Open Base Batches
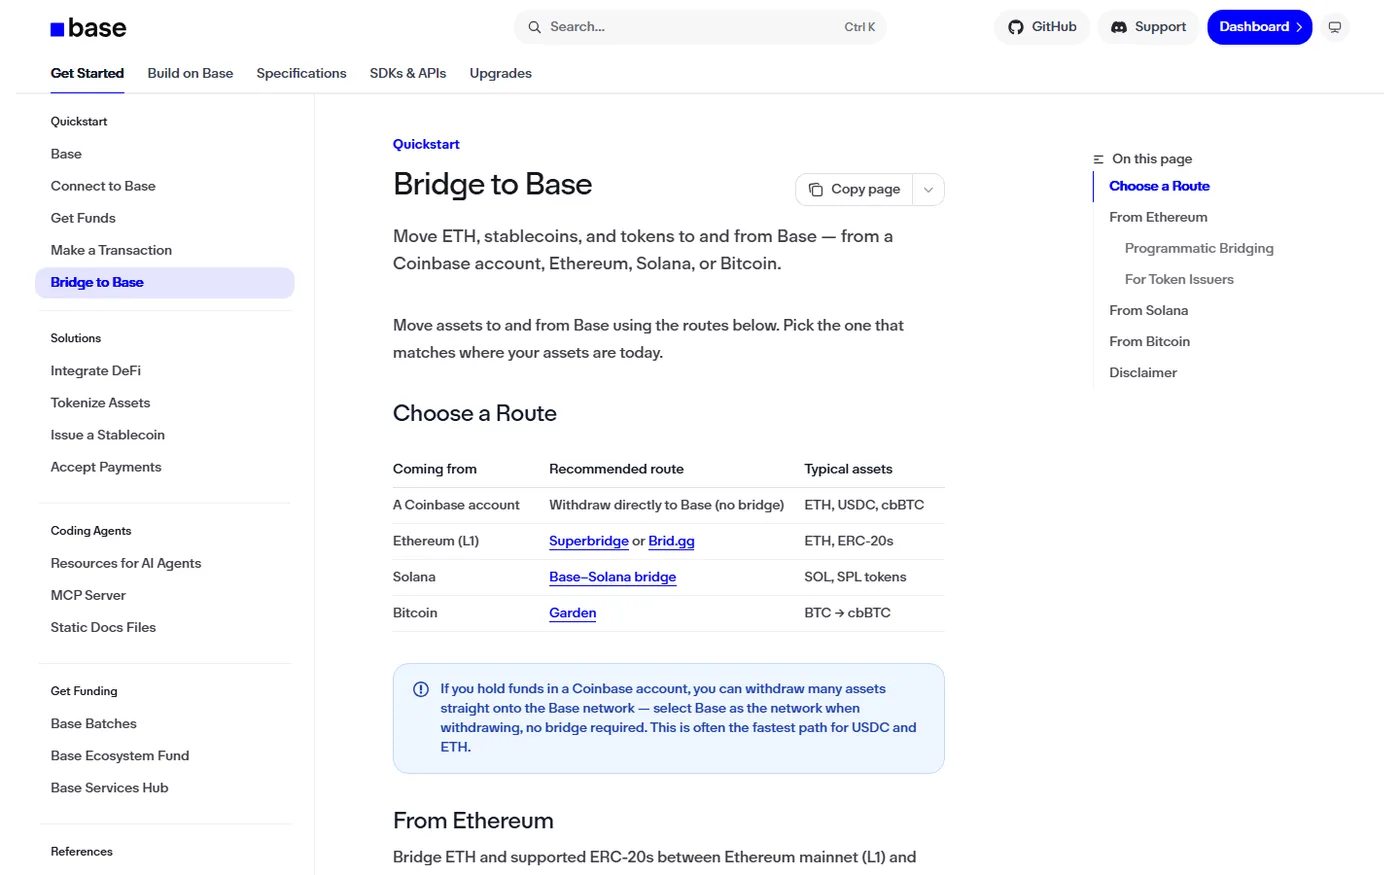The image size is (1400, 875). pos(94,723)
